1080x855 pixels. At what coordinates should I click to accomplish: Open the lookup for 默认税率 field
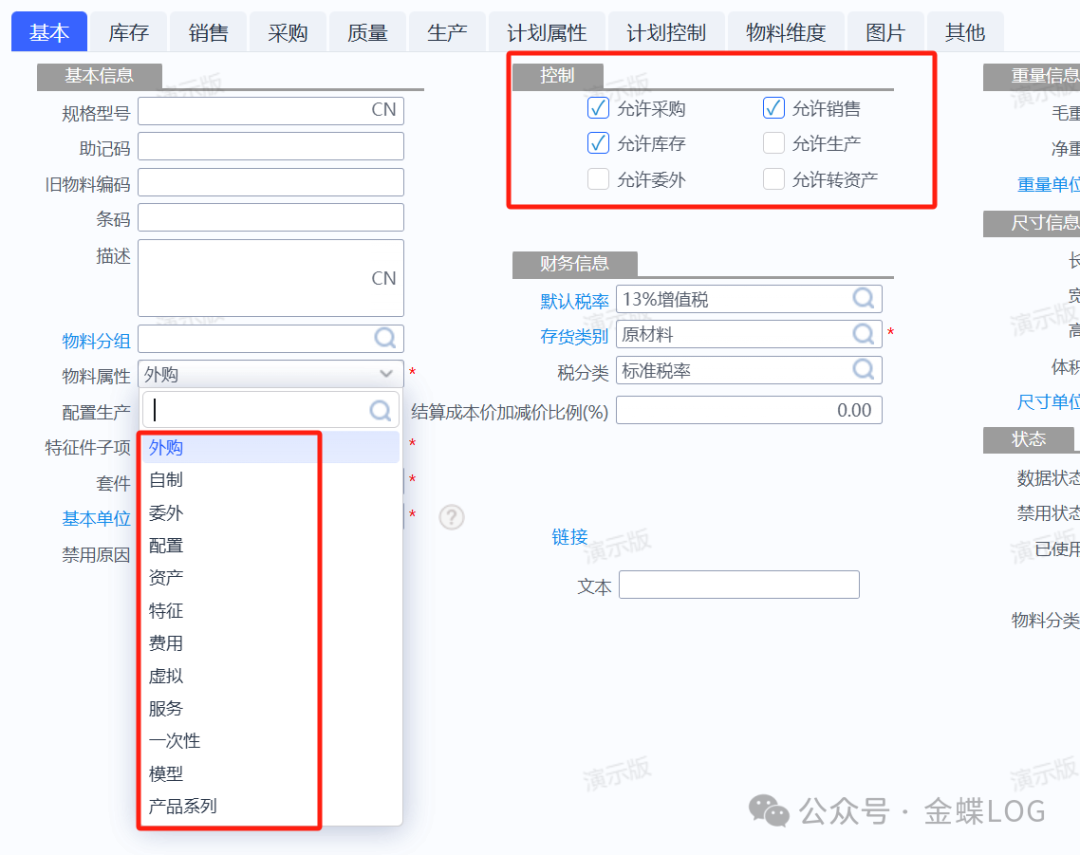point(863,298)
